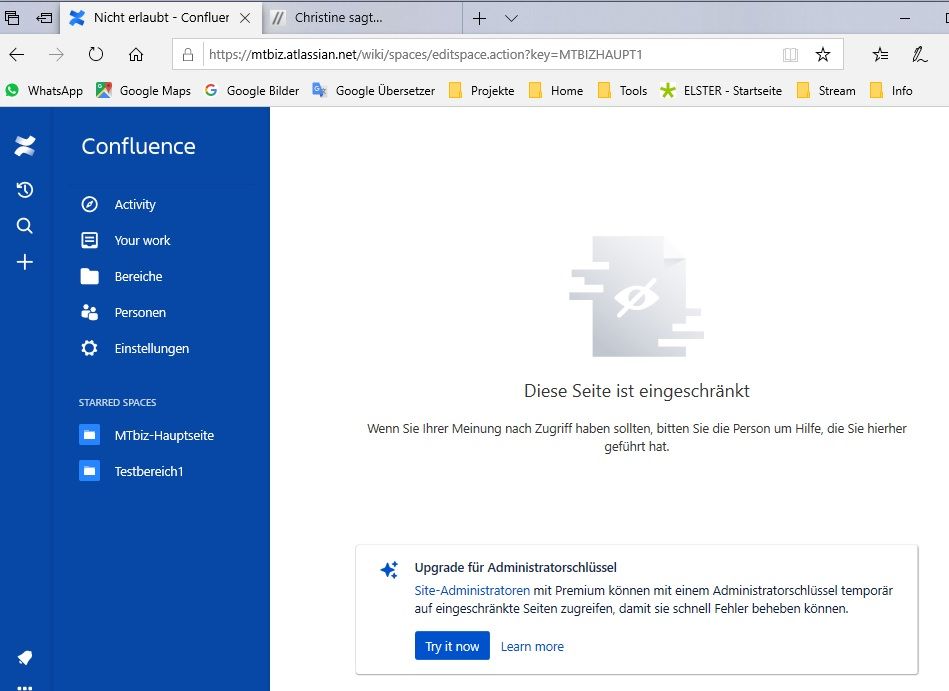949x691 pixels.
Task: Reload the page with refresh icon
Action: [x=96, y=54]
